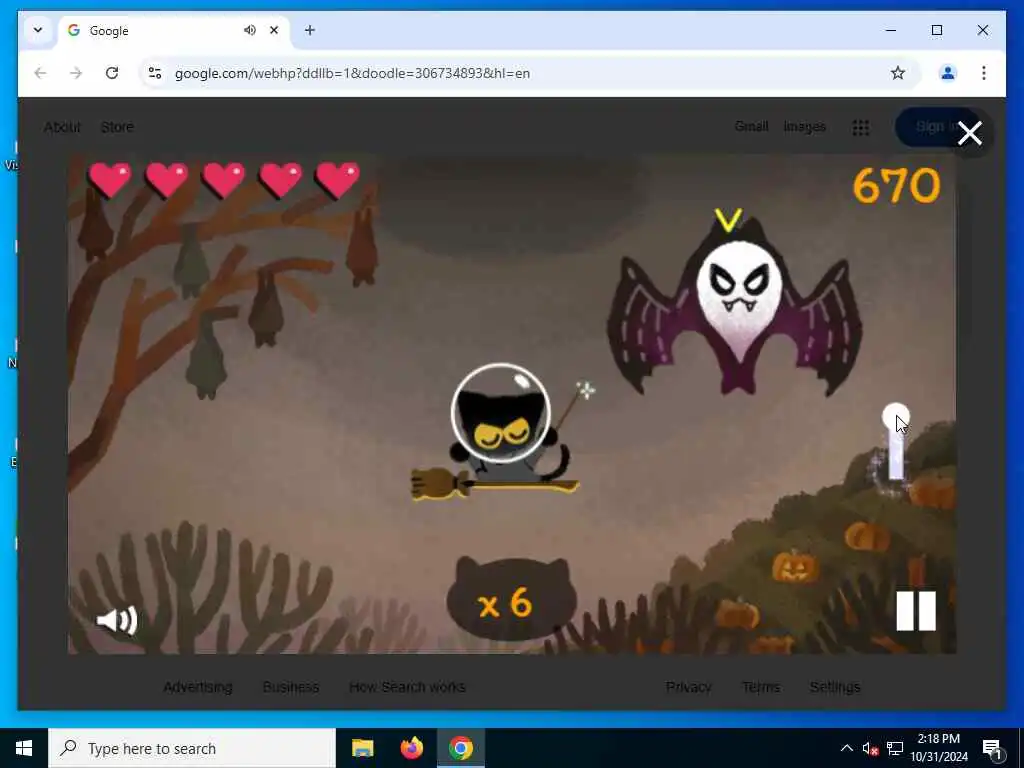Open the Chrome three-dot menu
The height and width of the screenshot is (768, 1024).
(984, 73)
